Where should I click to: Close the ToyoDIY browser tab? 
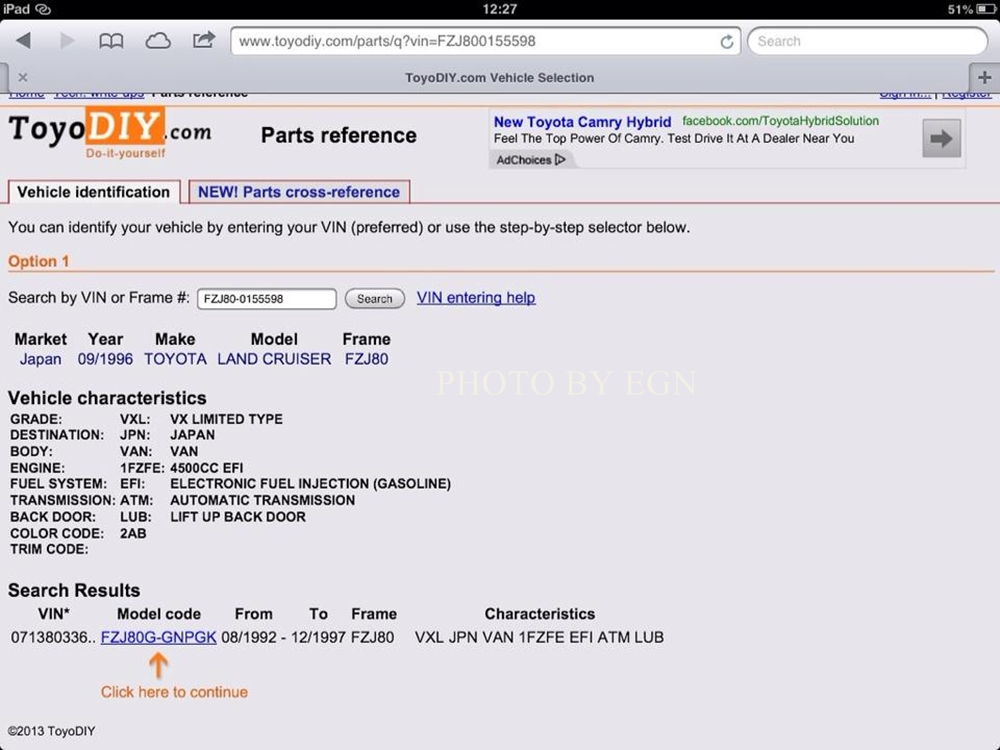pos(23,77)
